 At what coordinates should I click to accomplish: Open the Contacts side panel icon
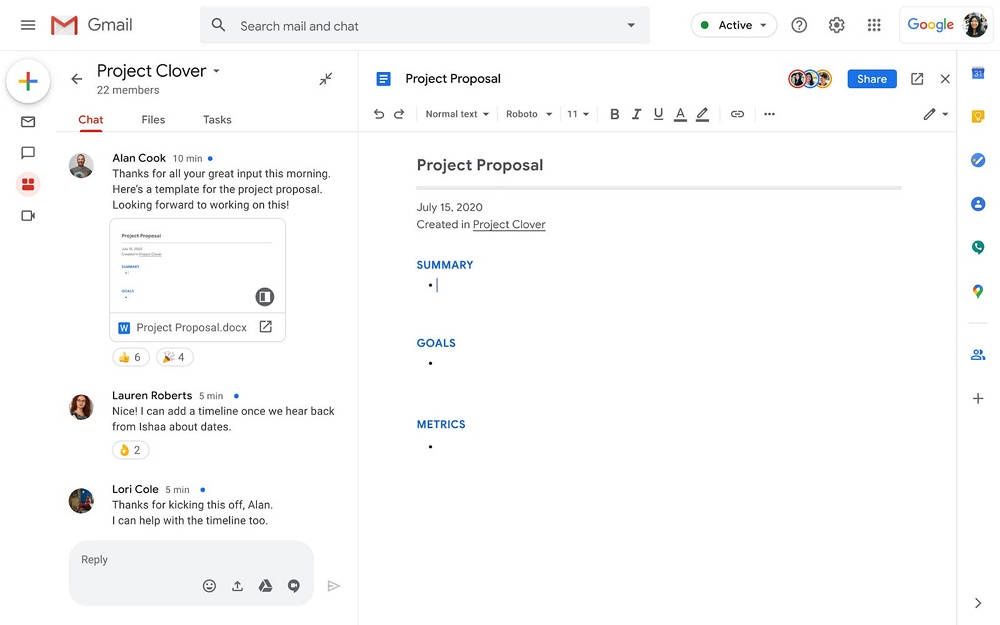[978, 204]
